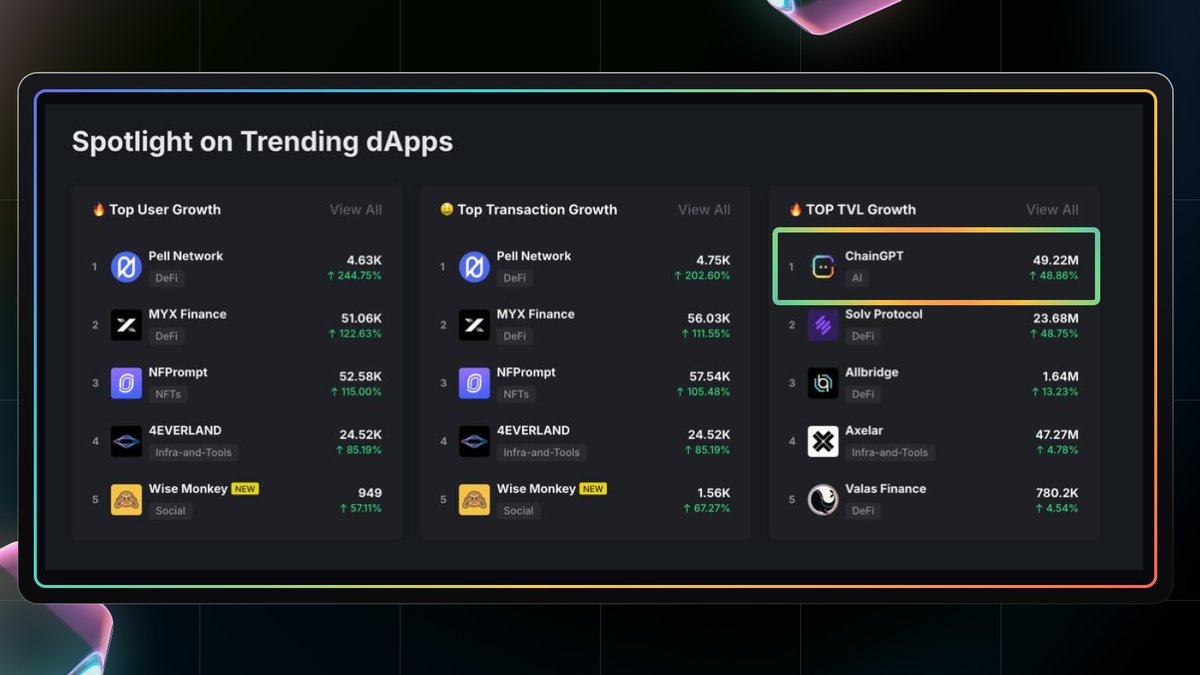Select the AI tag under ChainGPT
The image size is (1200, 675).
click(857, 278)
